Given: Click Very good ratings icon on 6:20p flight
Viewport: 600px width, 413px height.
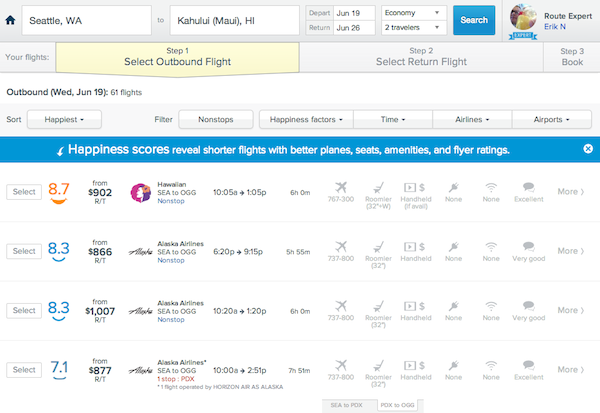Looking at the screenshot, I should pos(528,246).
